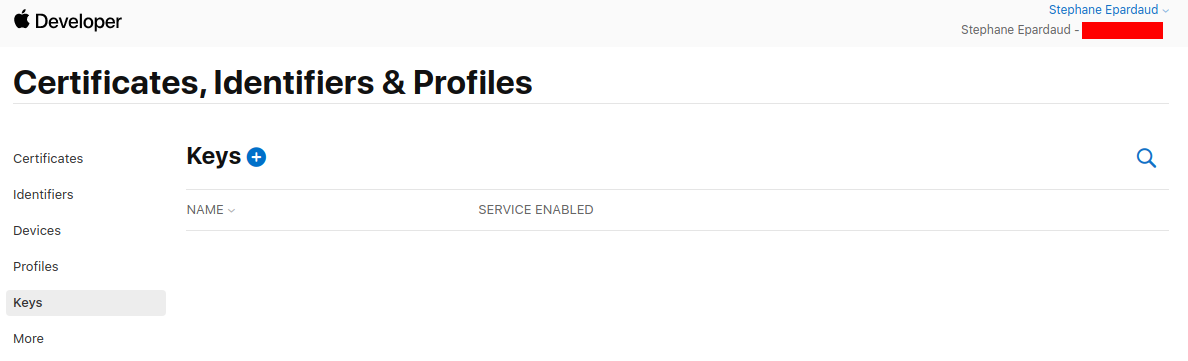
Task: Select Profiles from the sidebar
Action: point(36,266)
